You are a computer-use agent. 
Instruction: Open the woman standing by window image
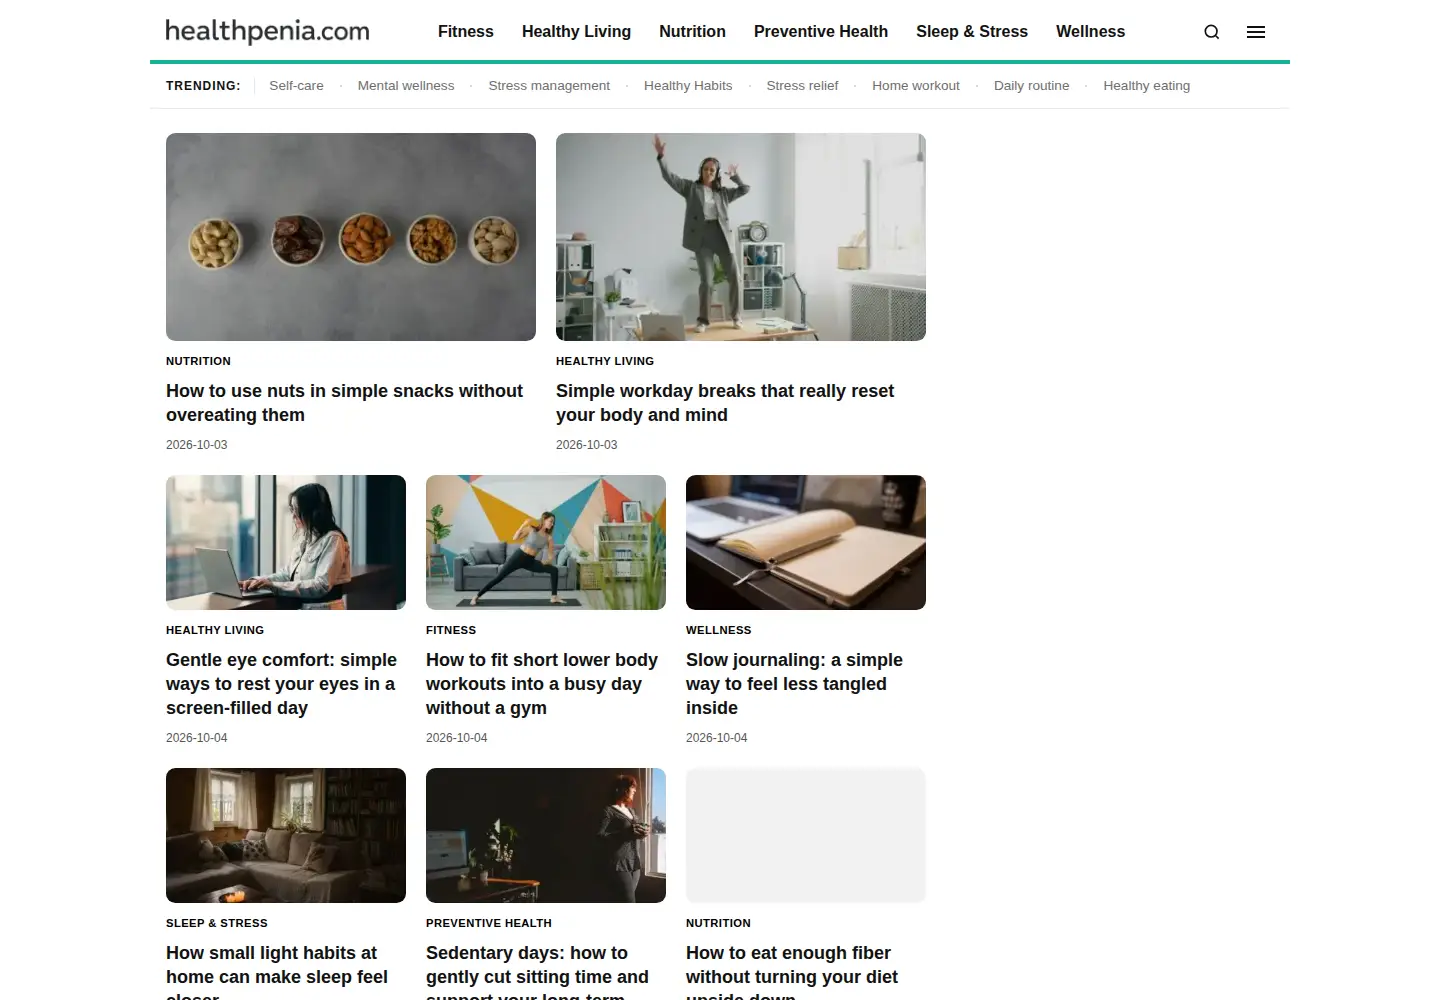coord(546,836)
